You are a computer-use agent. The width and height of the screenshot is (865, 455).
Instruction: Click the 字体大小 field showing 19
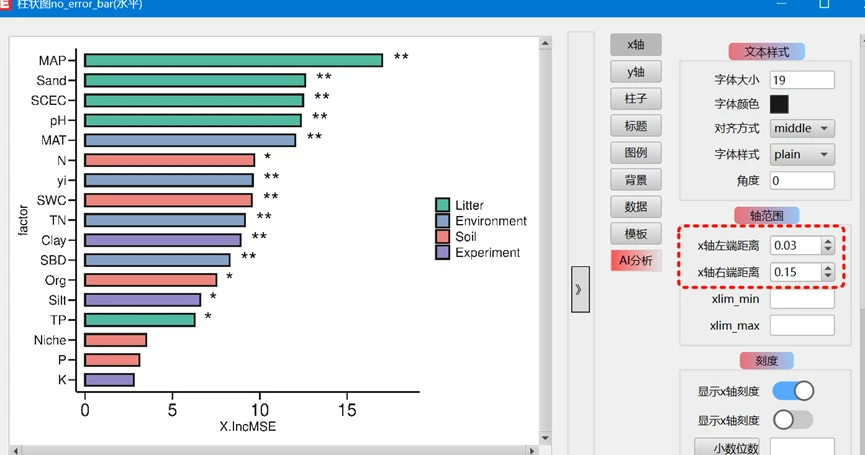pos(801,80)
